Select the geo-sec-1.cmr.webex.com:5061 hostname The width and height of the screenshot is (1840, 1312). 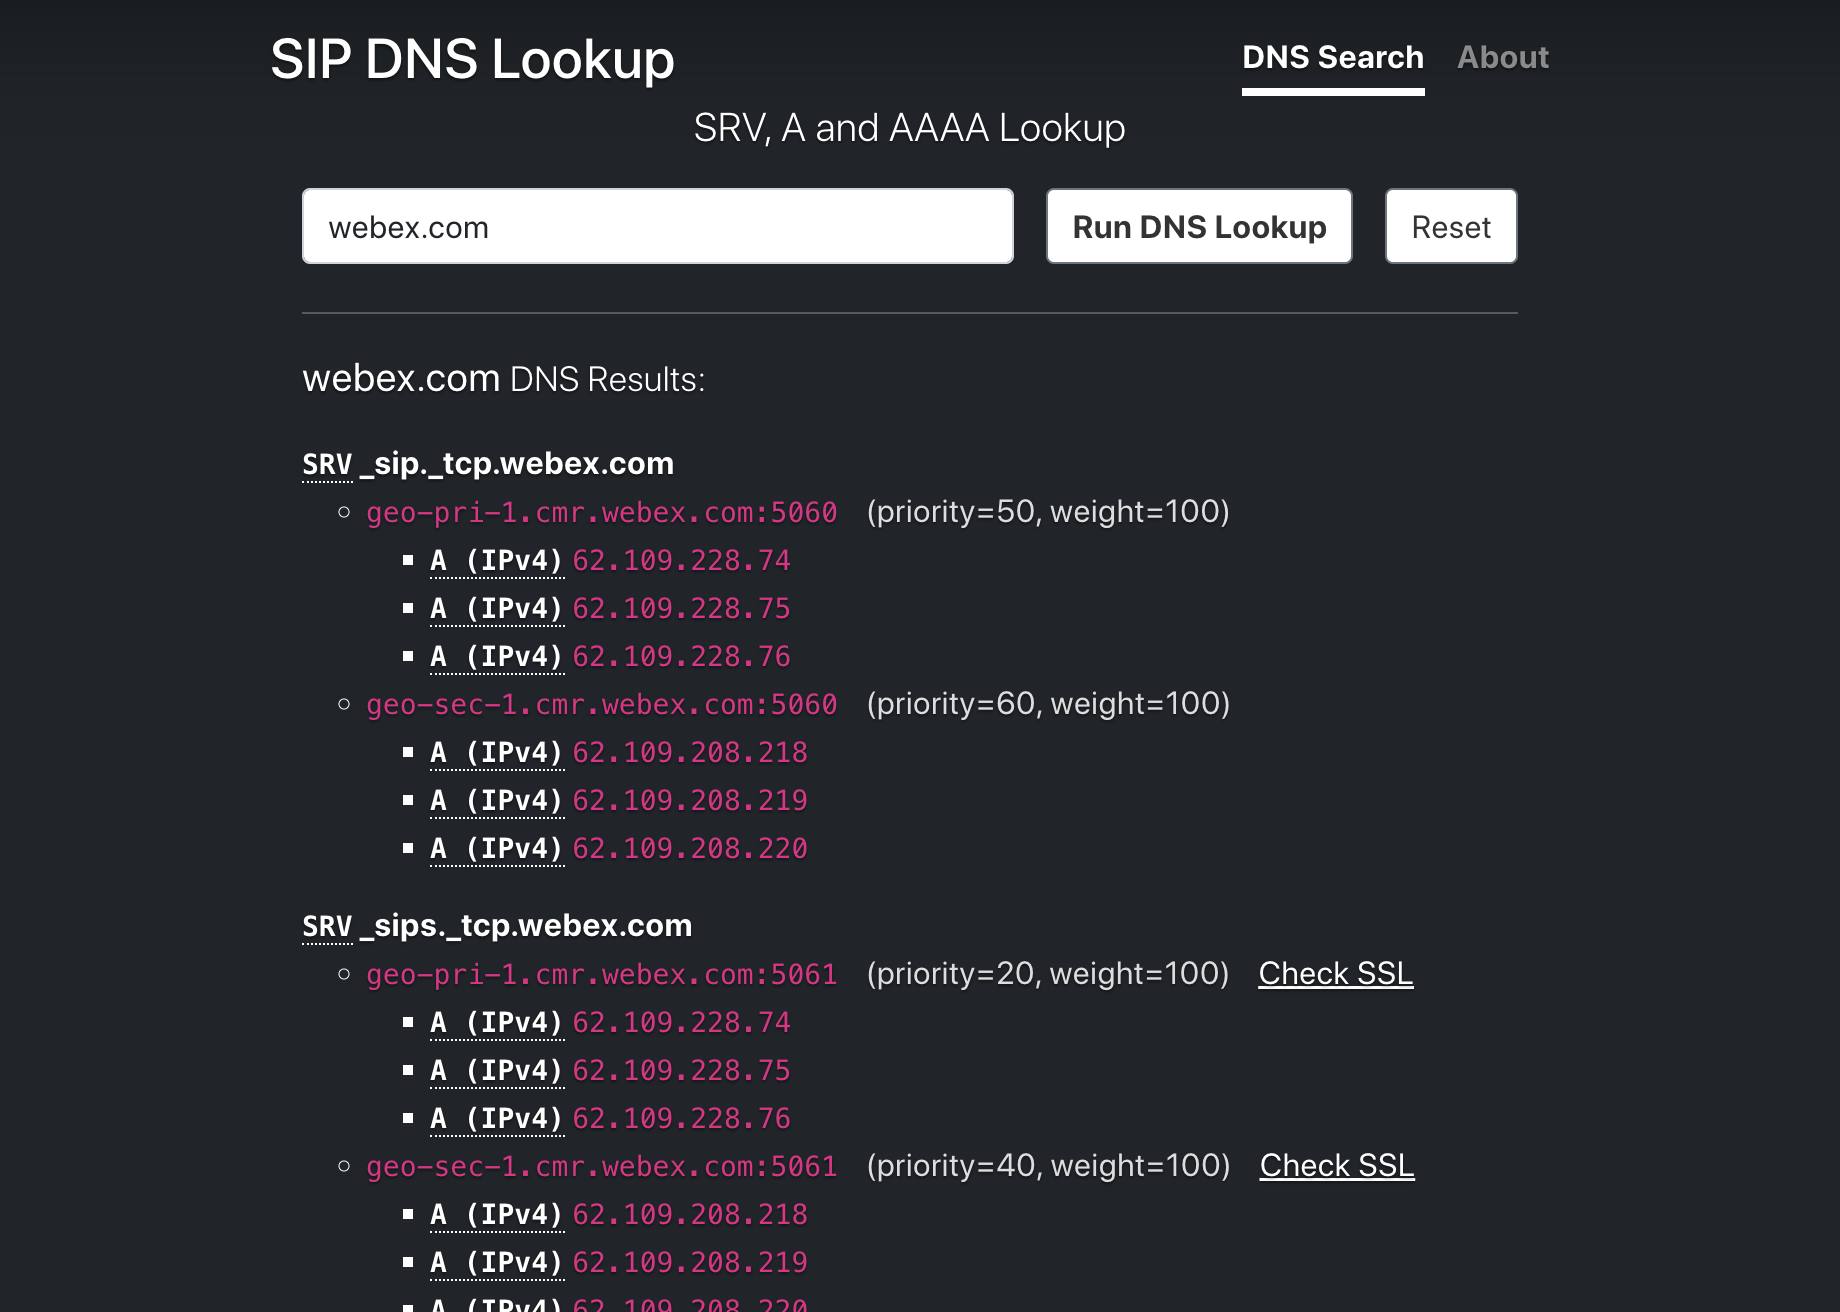coord(601,1167)
